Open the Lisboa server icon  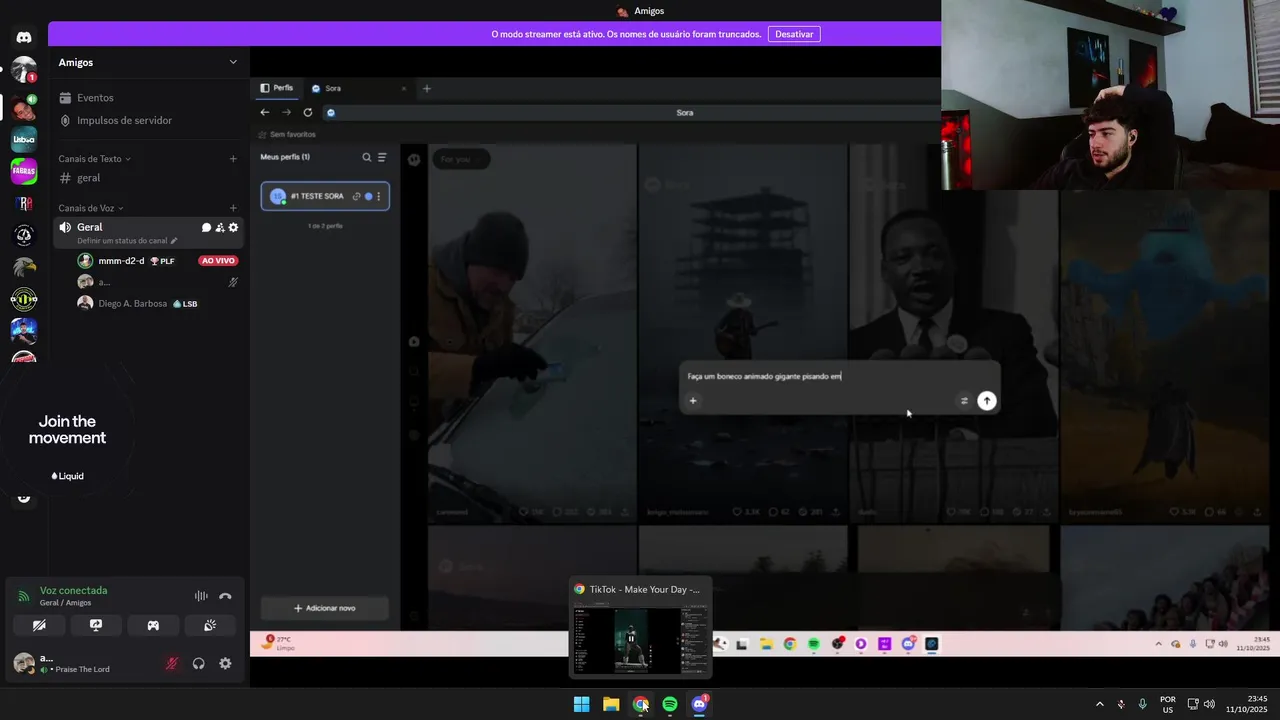(24, 139)
